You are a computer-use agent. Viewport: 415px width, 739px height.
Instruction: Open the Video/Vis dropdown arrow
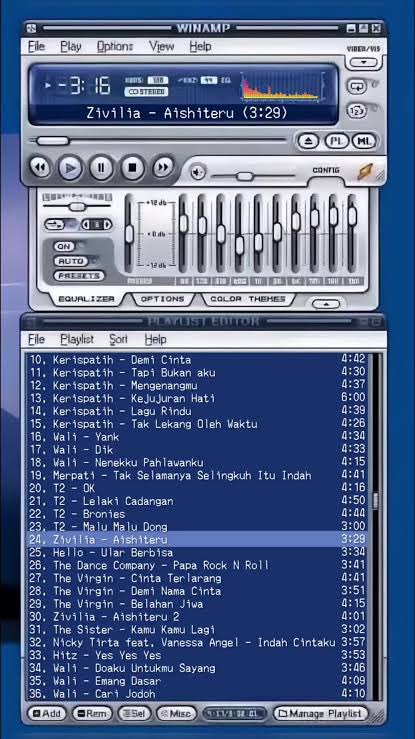(363, 62)
